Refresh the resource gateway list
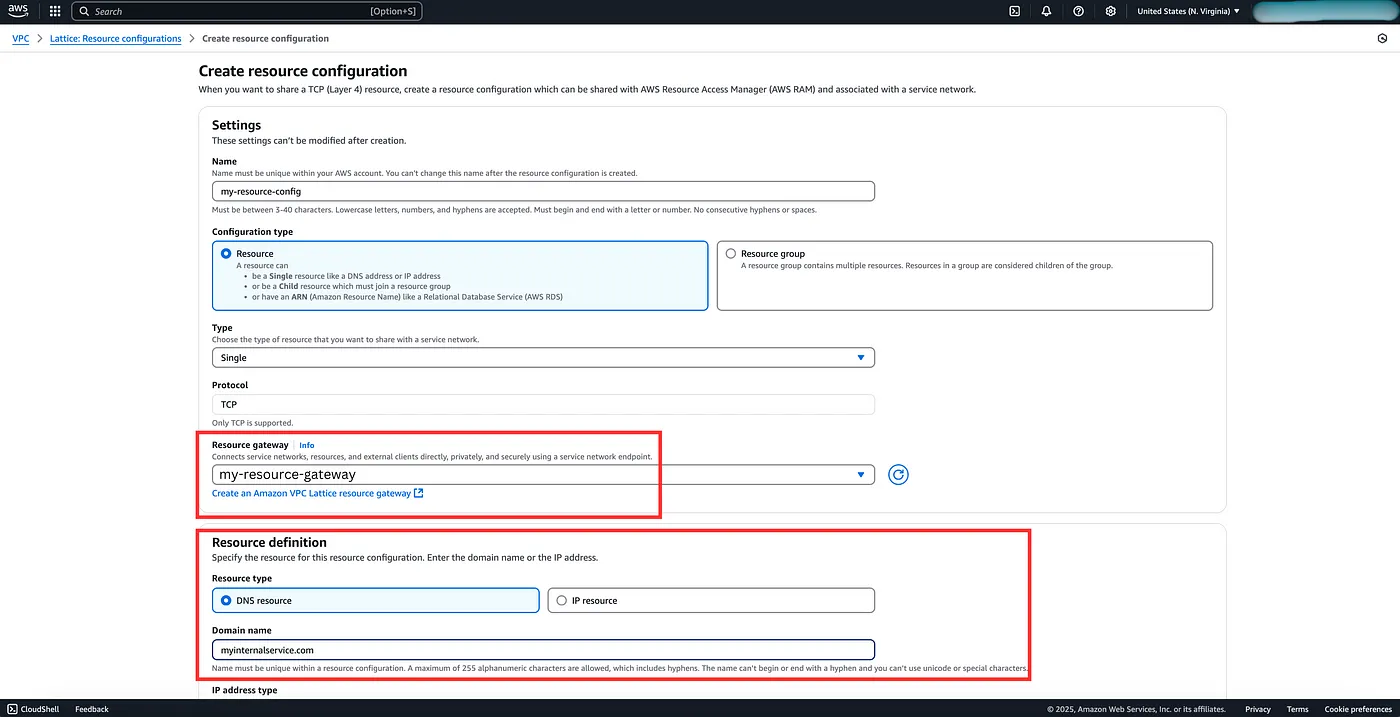 tap(898, 475)
